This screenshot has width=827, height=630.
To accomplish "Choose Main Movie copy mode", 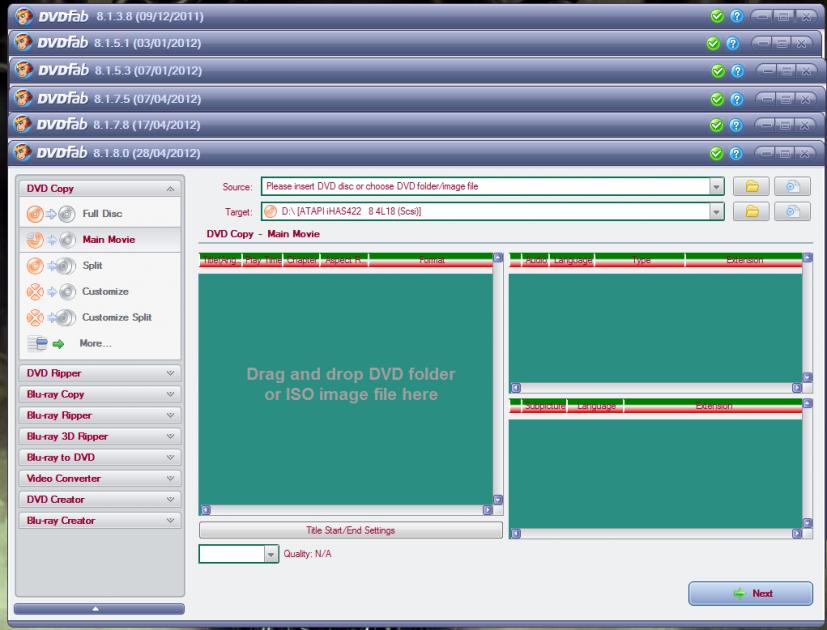I will tap(100, 240).
